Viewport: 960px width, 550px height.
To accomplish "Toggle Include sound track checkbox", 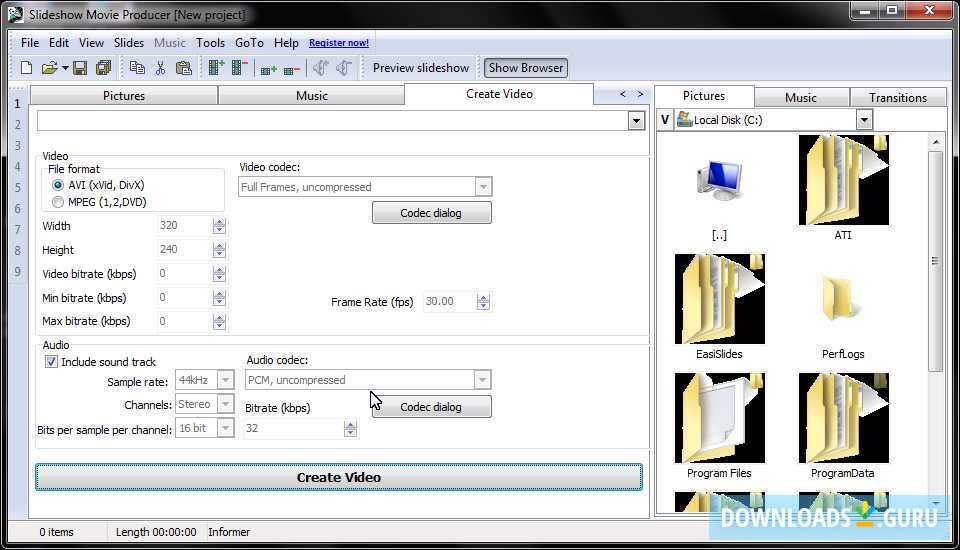I will pyautogui.click(x=51, y=362).
